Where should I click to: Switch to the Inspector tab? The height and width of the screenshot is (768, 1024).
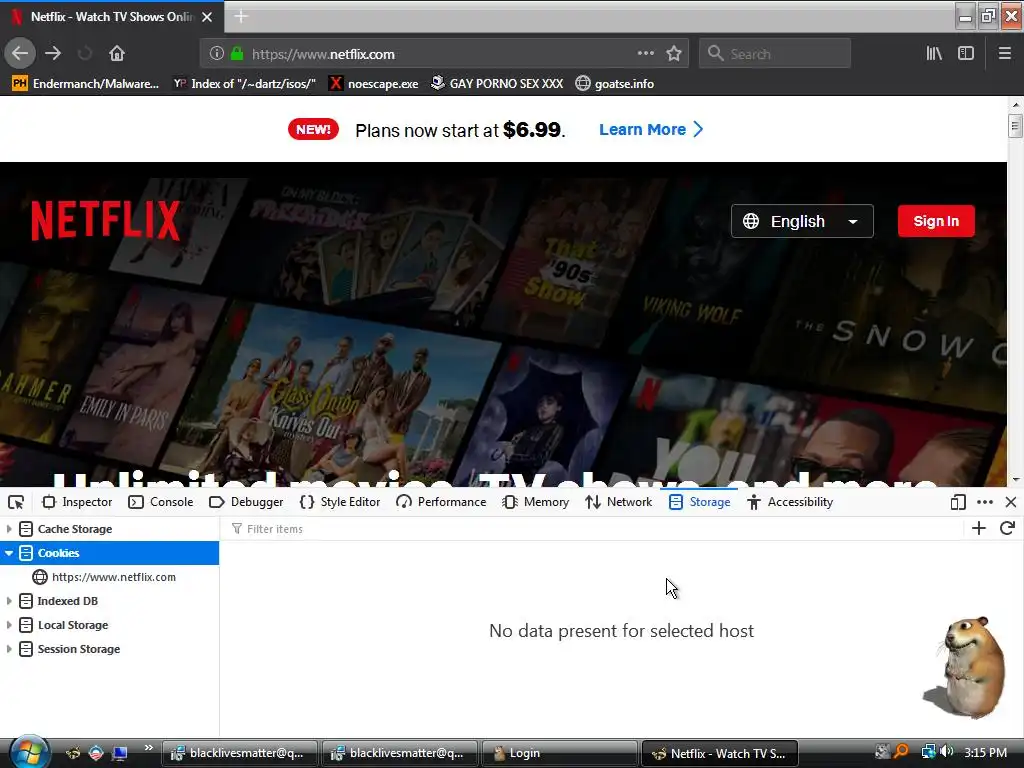tap(77, 502)
